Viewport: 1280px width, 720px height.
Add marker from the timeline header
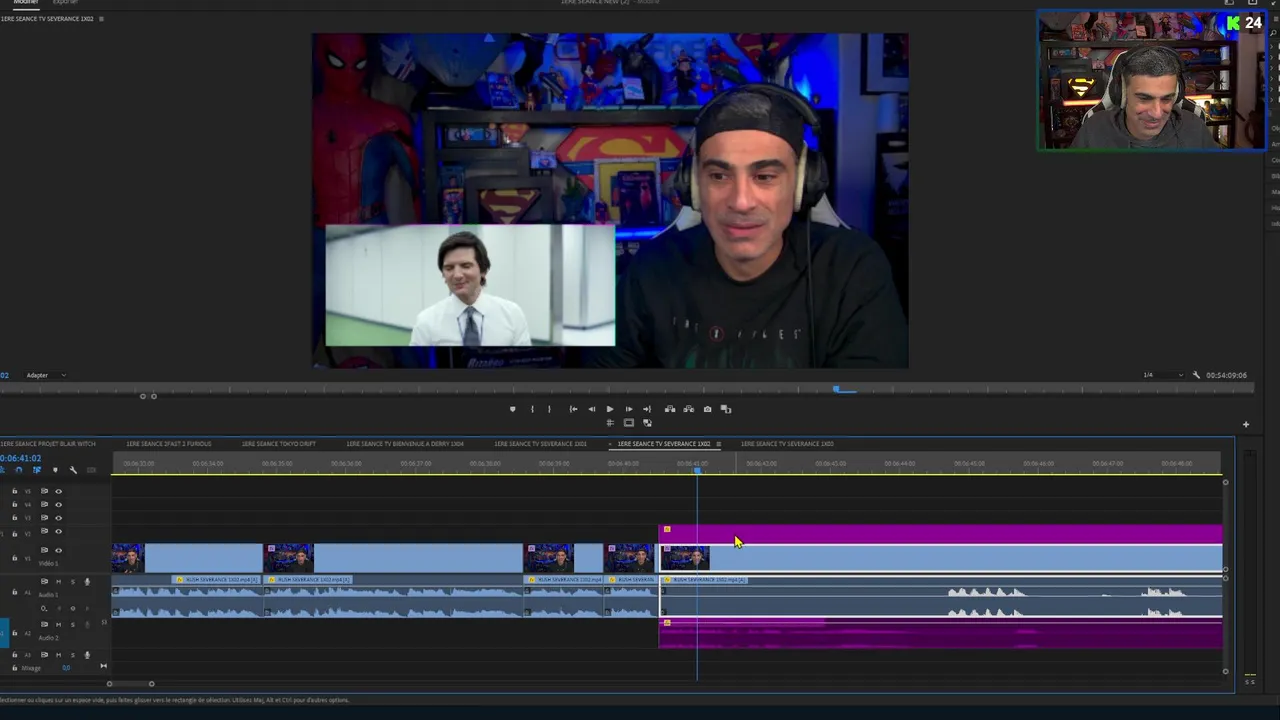point(55,470)
